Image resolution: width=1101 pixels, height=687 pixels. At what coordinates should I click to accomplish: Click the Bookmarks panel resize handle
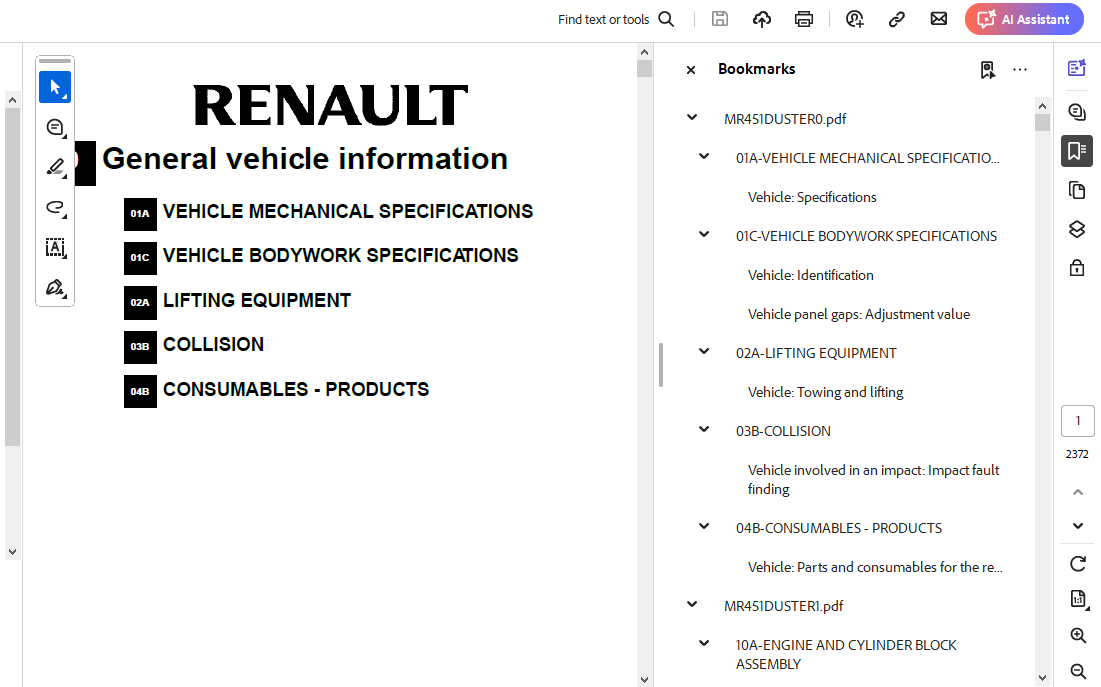[x=661, y=365]
